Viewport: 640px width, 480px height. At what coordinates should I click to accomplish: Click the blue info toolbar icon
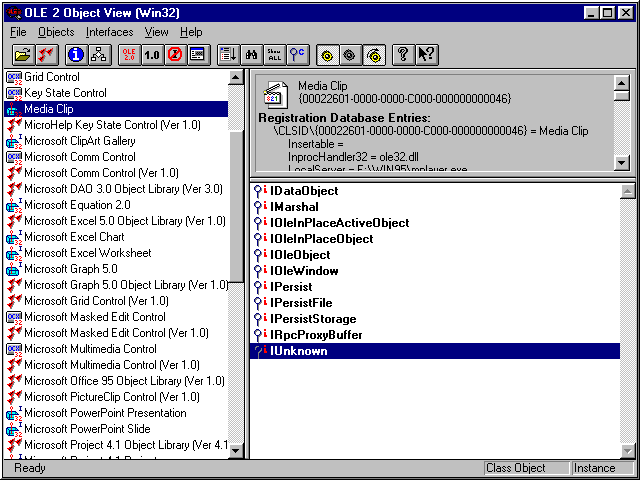tap(76, 54)
